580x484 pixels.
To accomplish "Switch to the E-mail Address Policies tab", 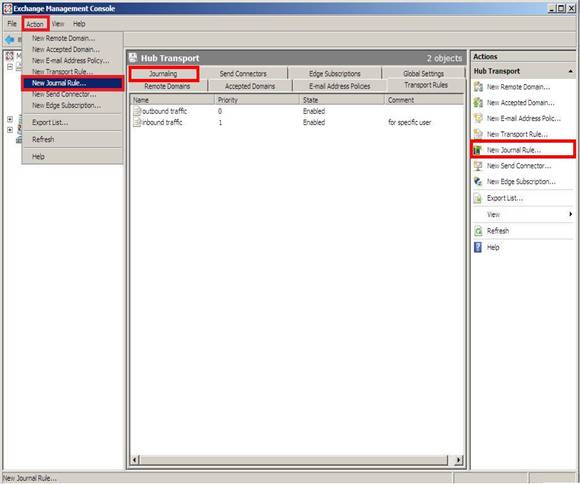I will [340, 86].
